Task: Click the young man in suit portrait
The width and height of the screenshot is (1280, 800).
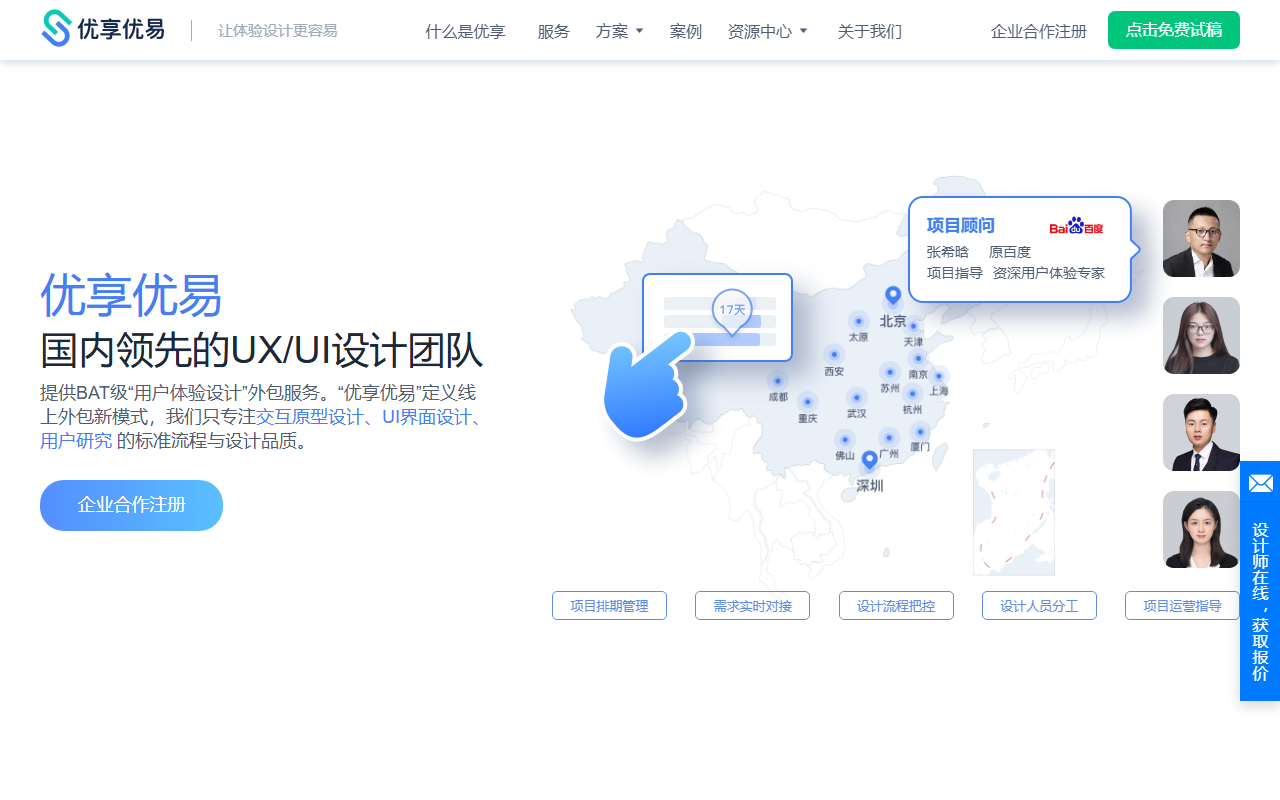Action: pyautogui.click(x=1201, y=432)
